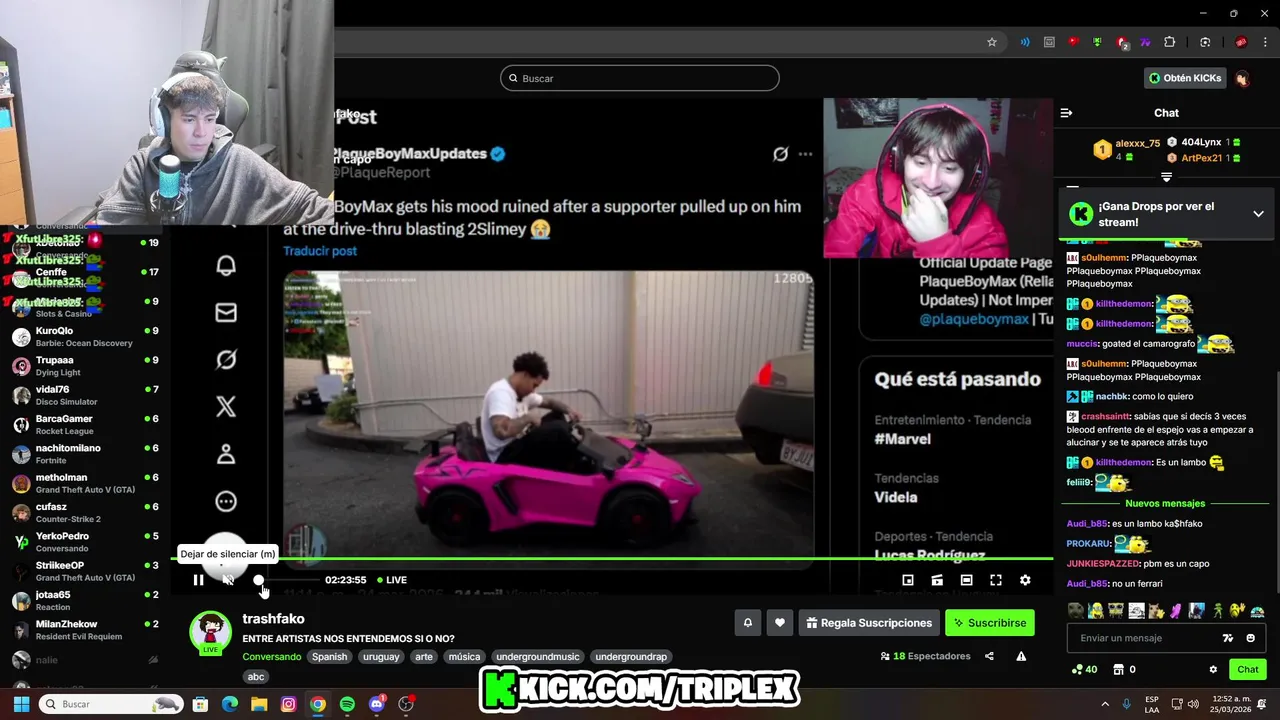Select the undergroundmusic tag
This screenshot has width=1280, height=720.
[538, 657]
